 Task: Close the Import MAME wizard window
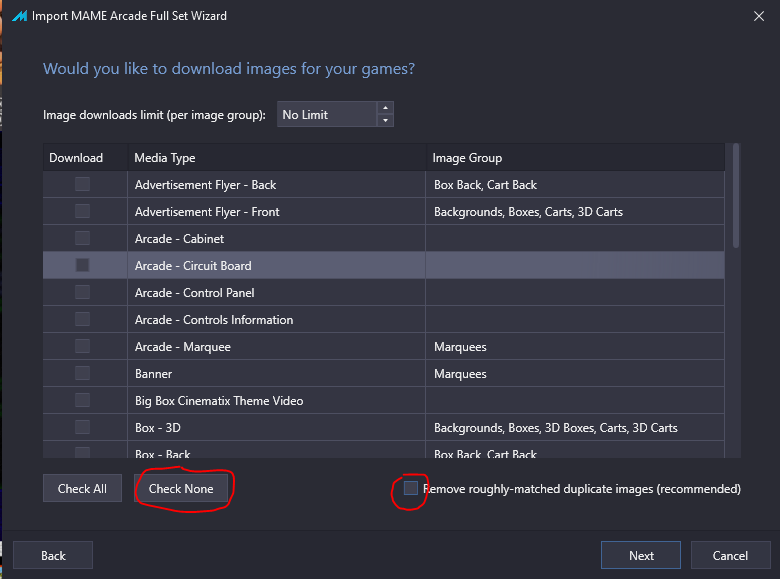pos(759,16)
